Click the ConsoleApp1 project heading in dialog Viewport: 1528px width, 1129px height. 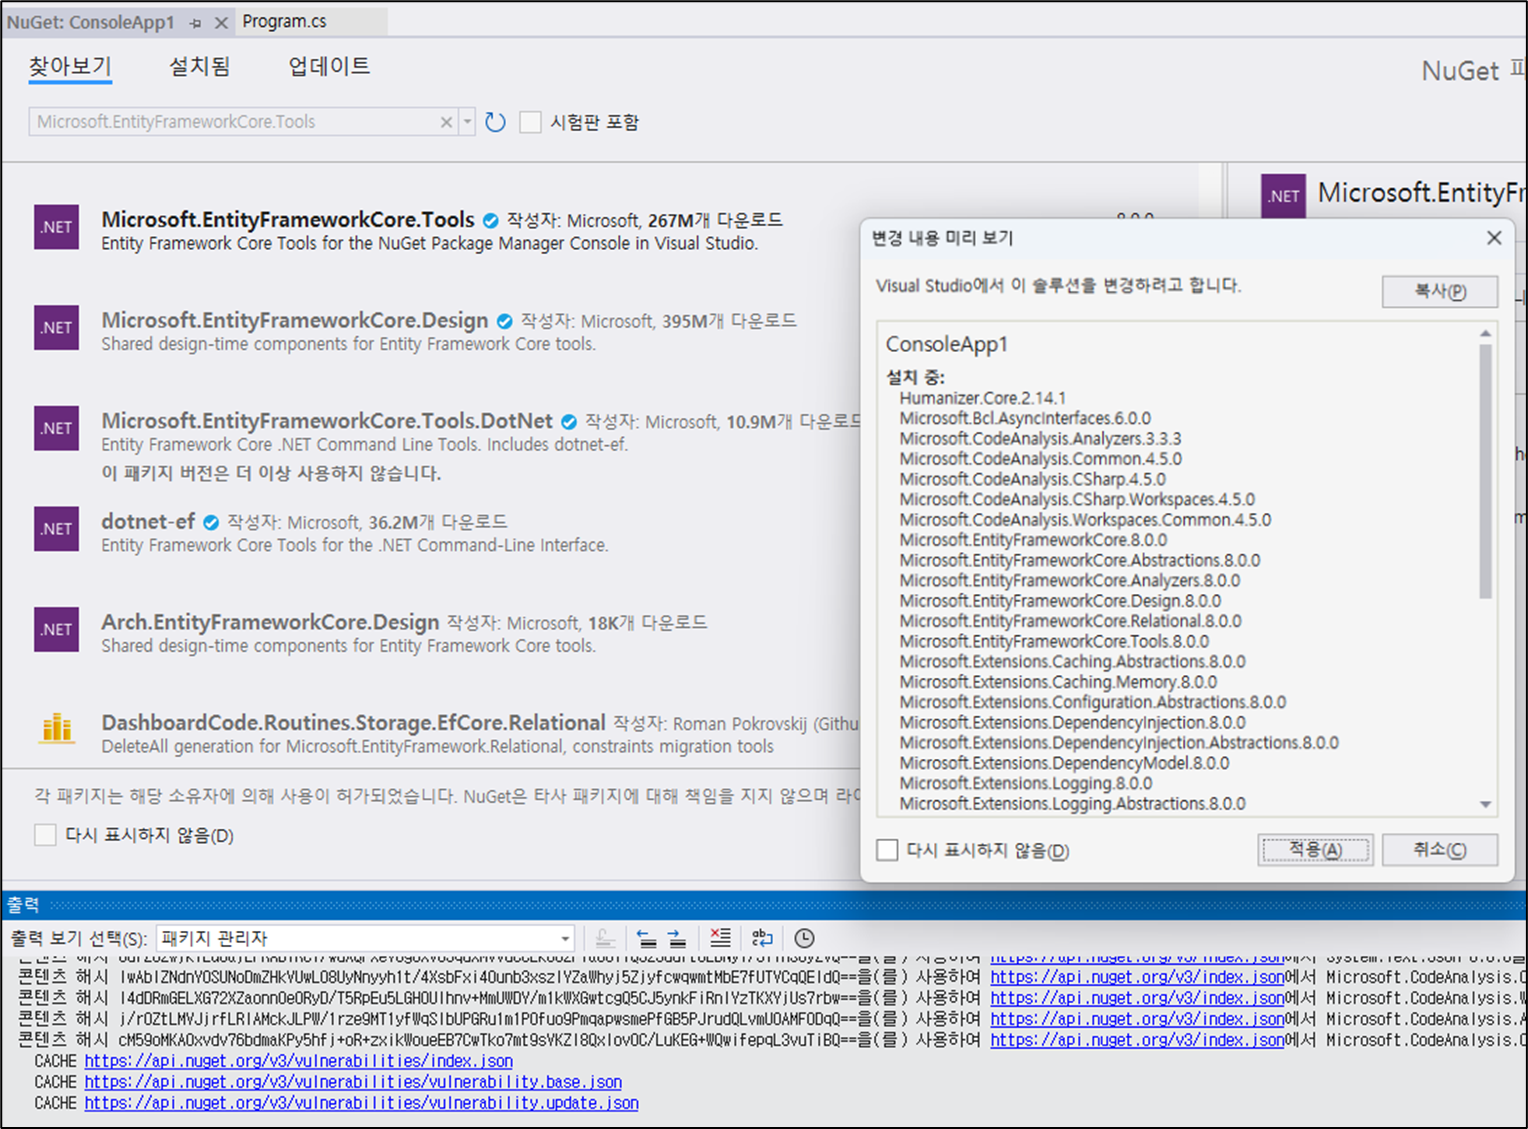(x=946, y=344)
